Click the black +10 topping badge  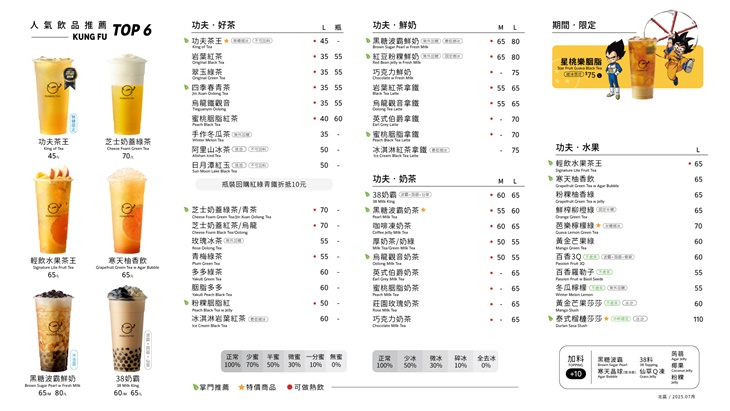point(576,374)
